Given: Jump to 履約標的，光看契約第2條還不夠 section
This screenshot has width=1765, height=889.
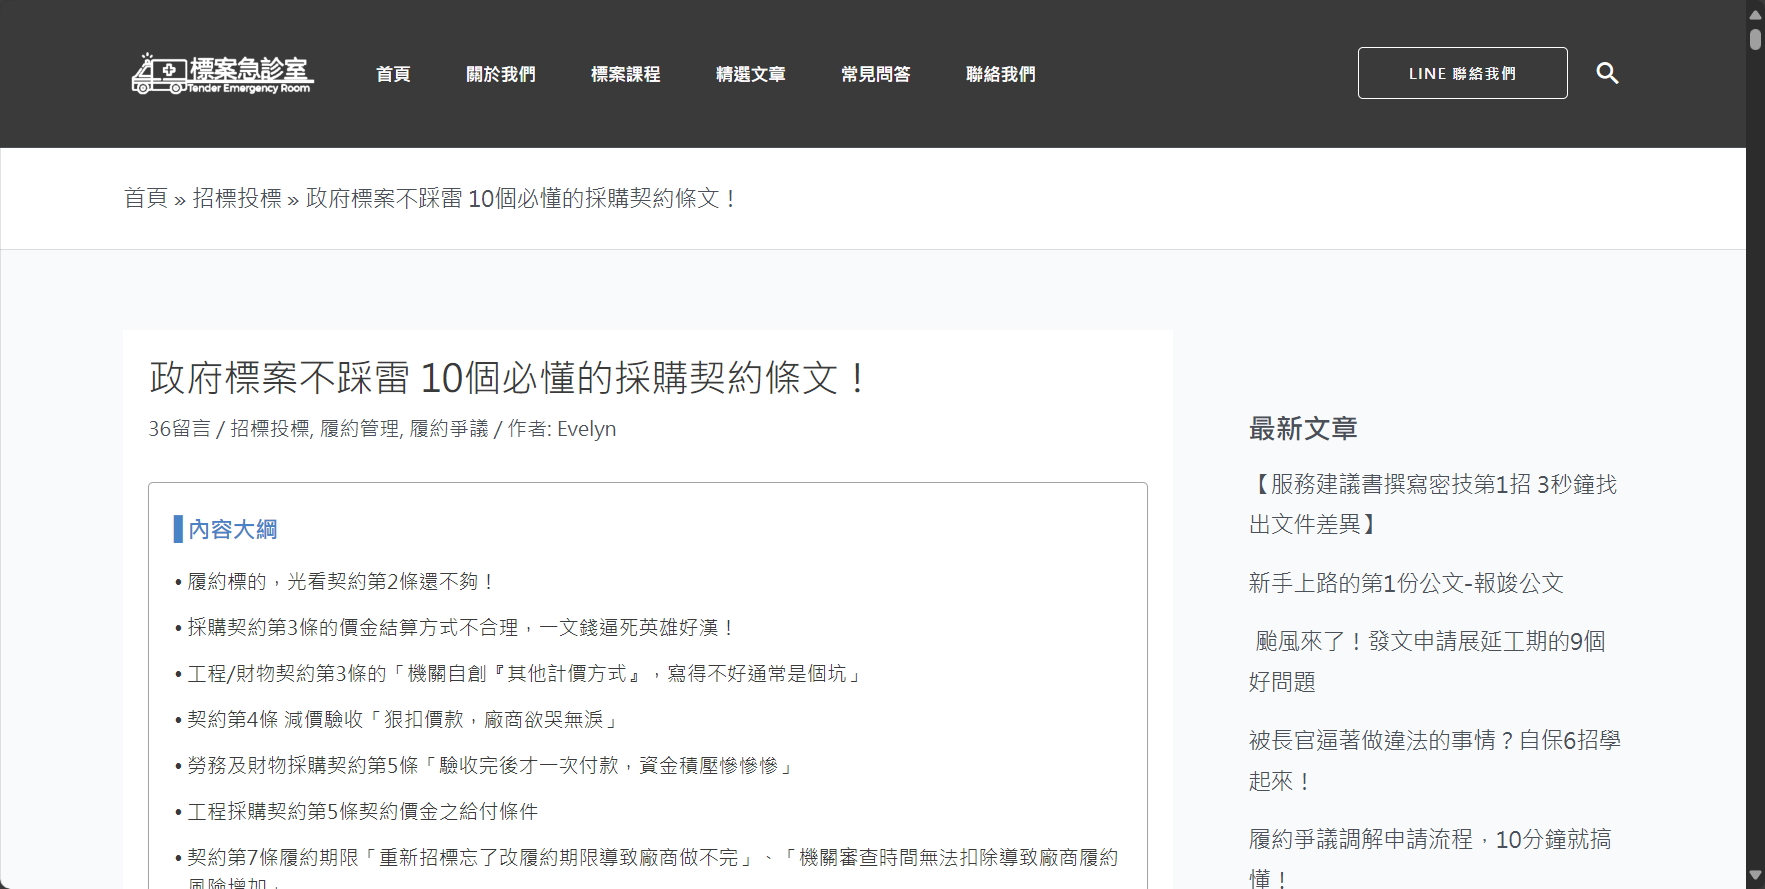Looking at the screenshot, I should (x=340, y=582).
